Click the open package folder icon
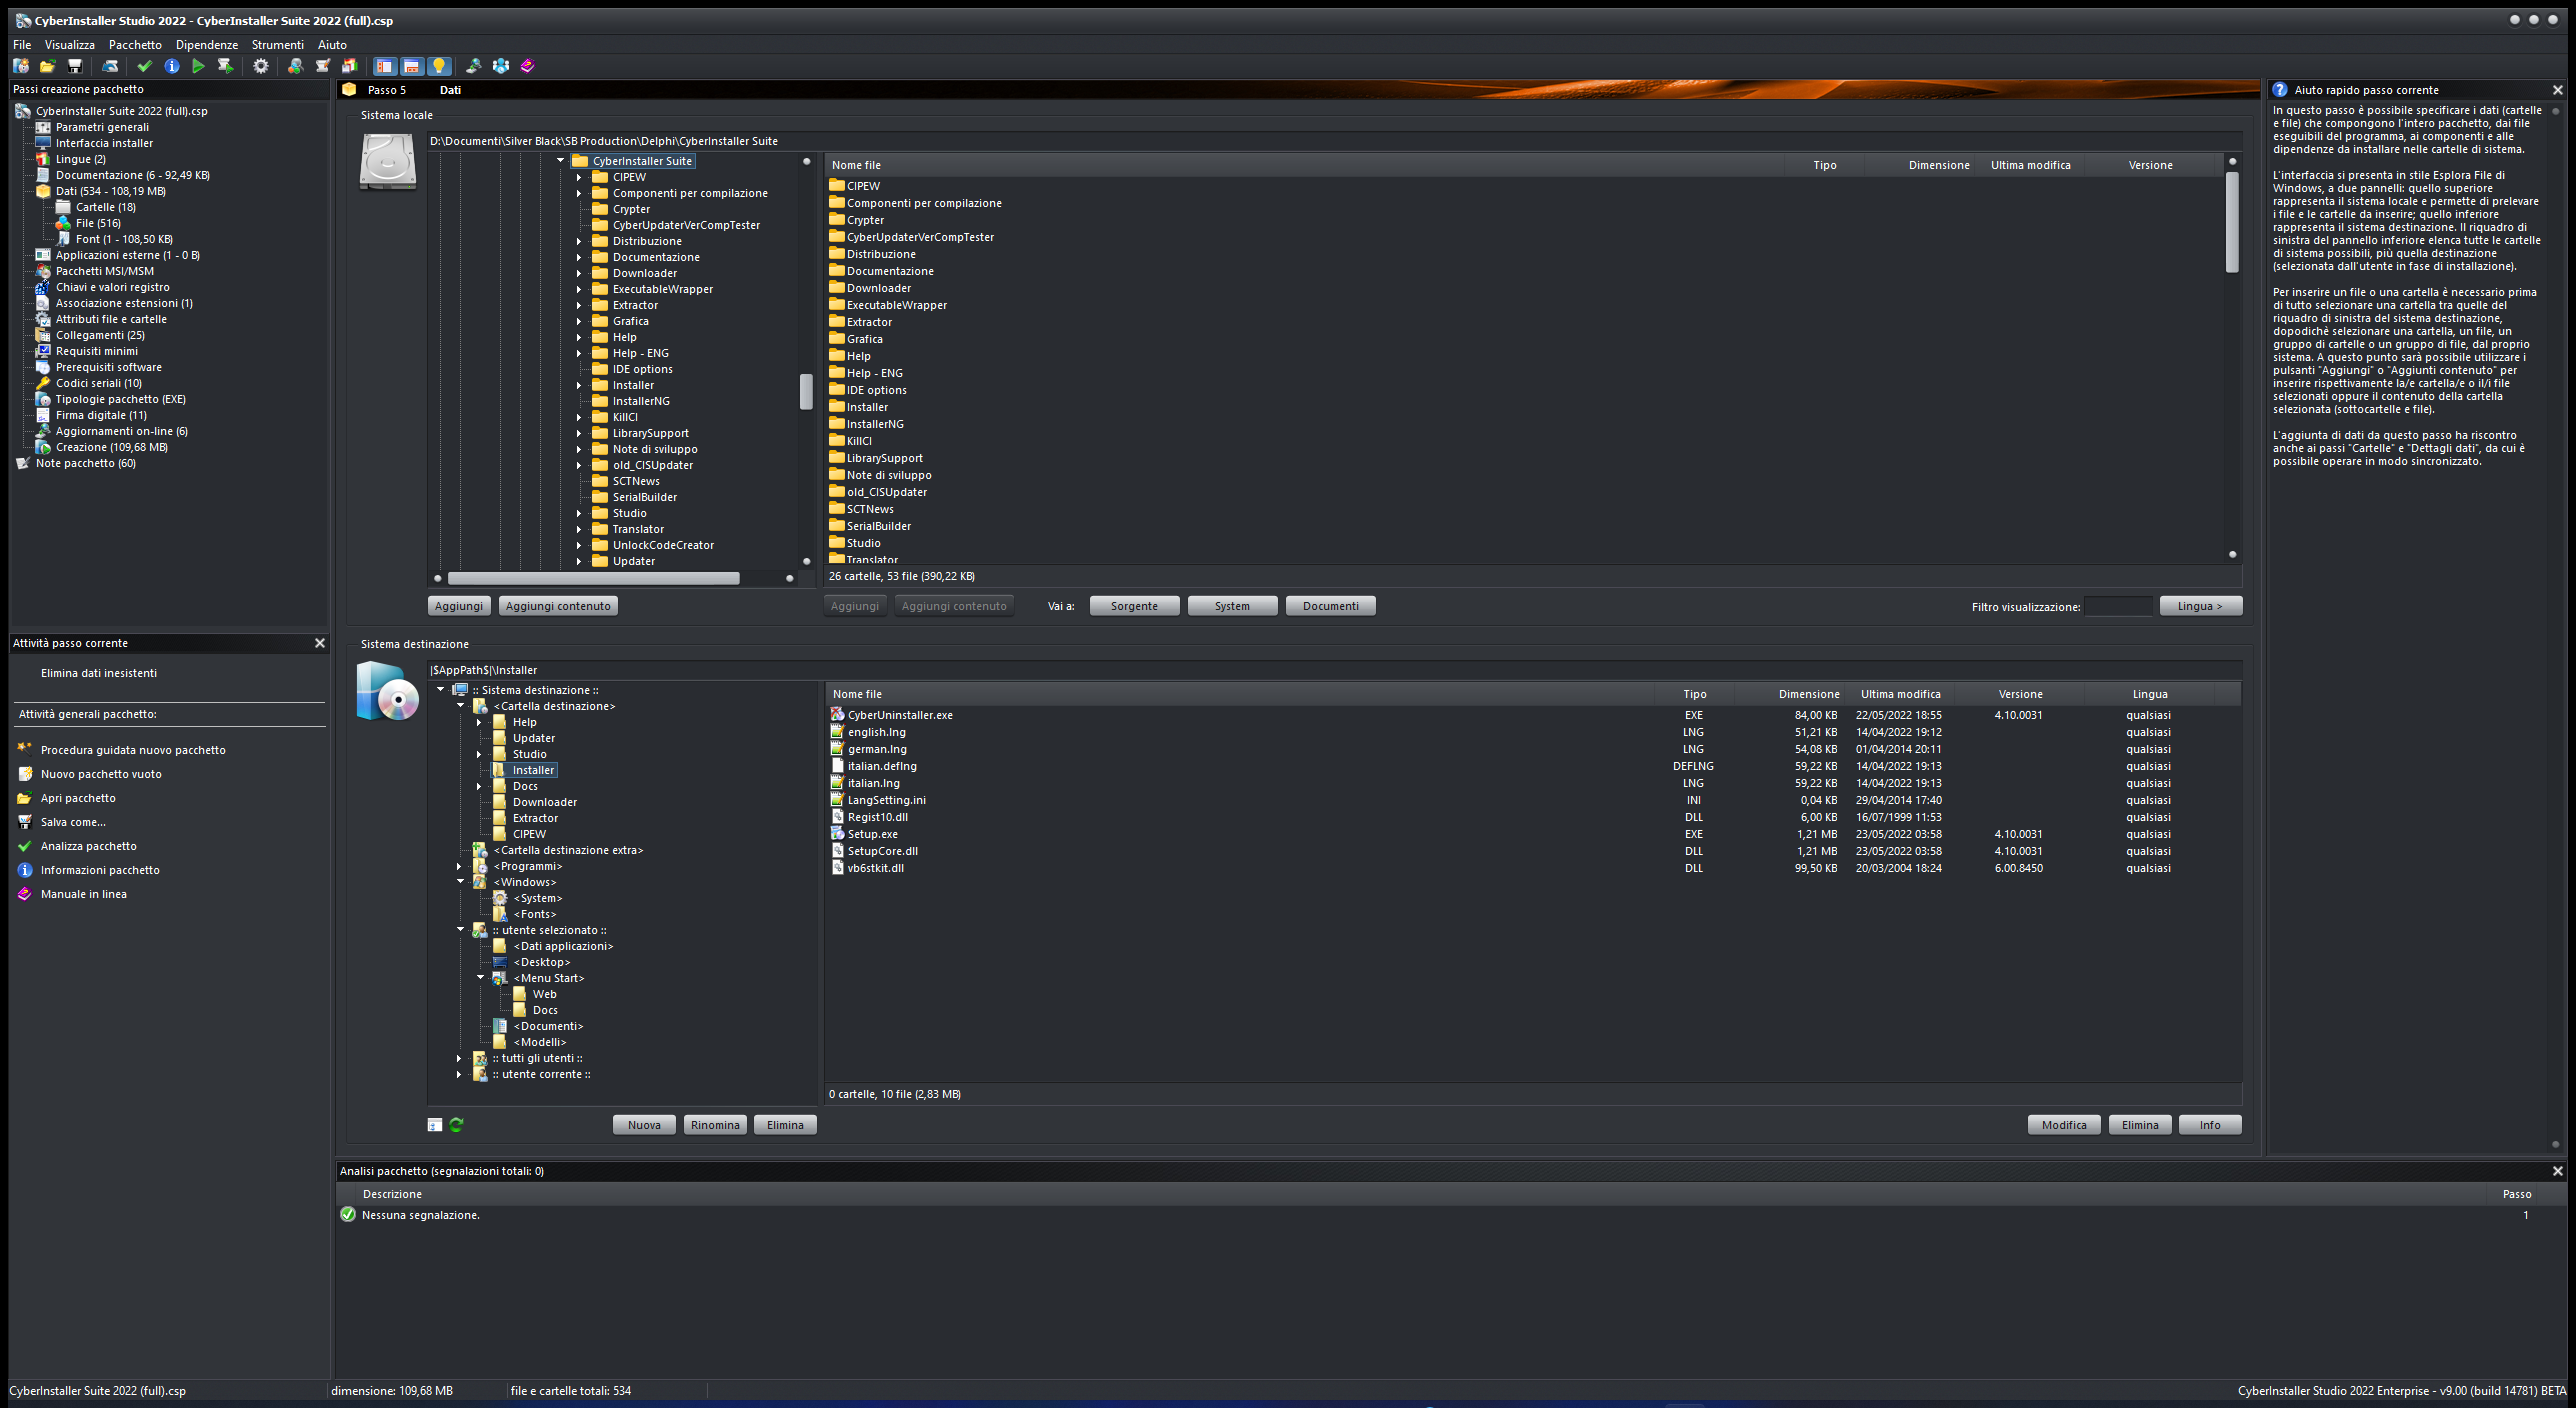The height and width of the screenshot is (1408, 2576). pos(47,66)
